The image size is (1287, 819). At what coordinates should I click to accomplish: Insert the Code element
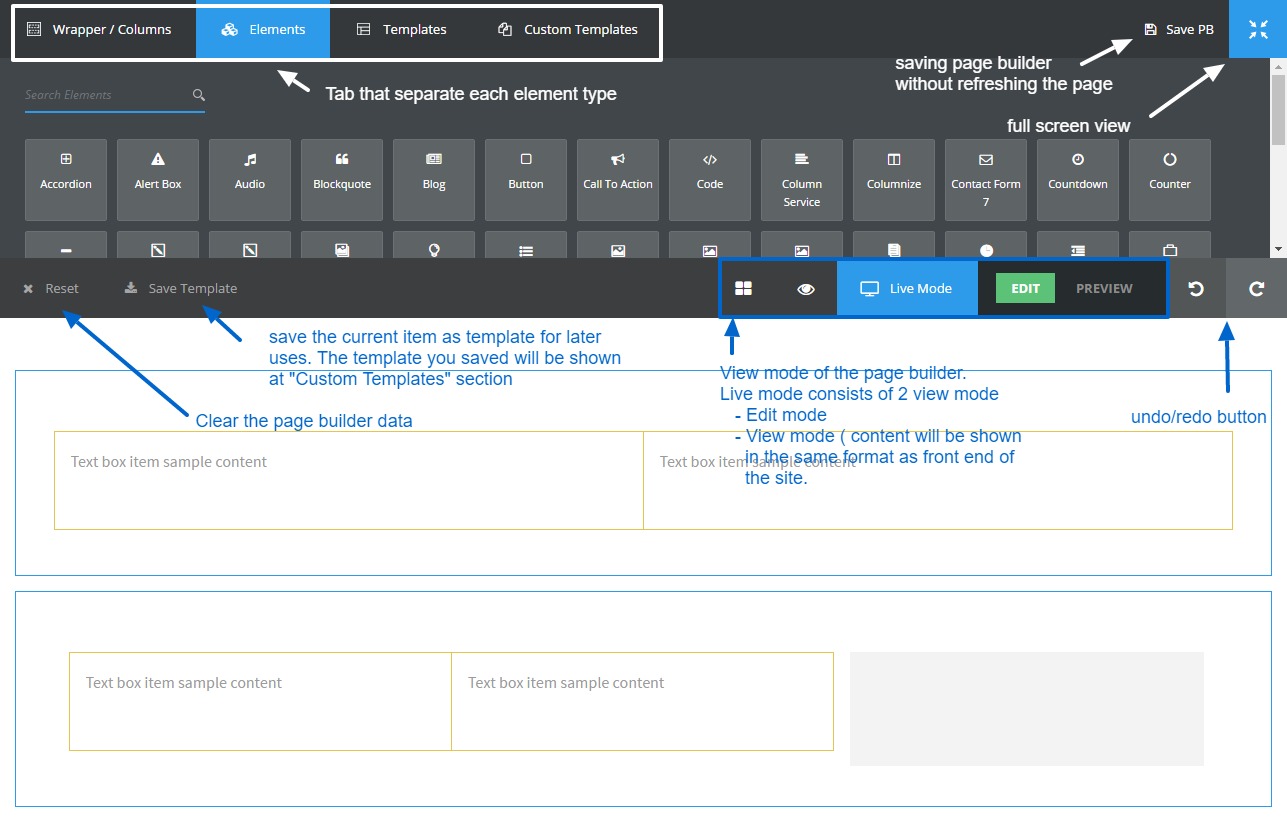710,180
